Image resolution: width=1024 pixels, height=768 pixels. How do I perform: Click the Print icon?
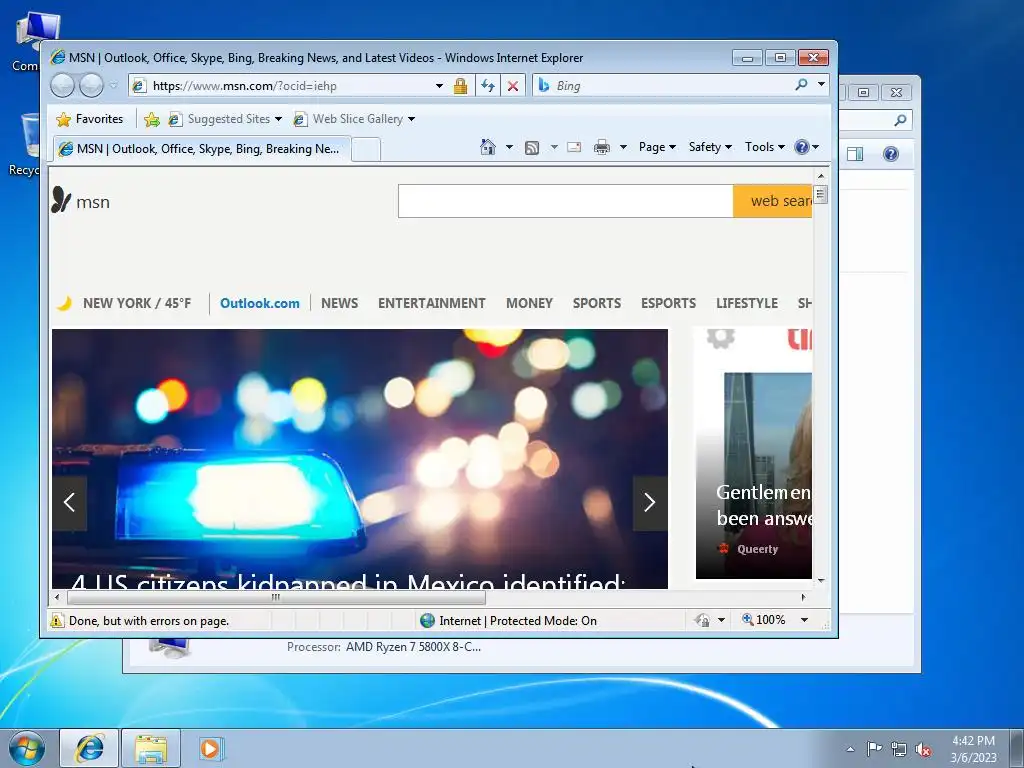tap(601, 147)
